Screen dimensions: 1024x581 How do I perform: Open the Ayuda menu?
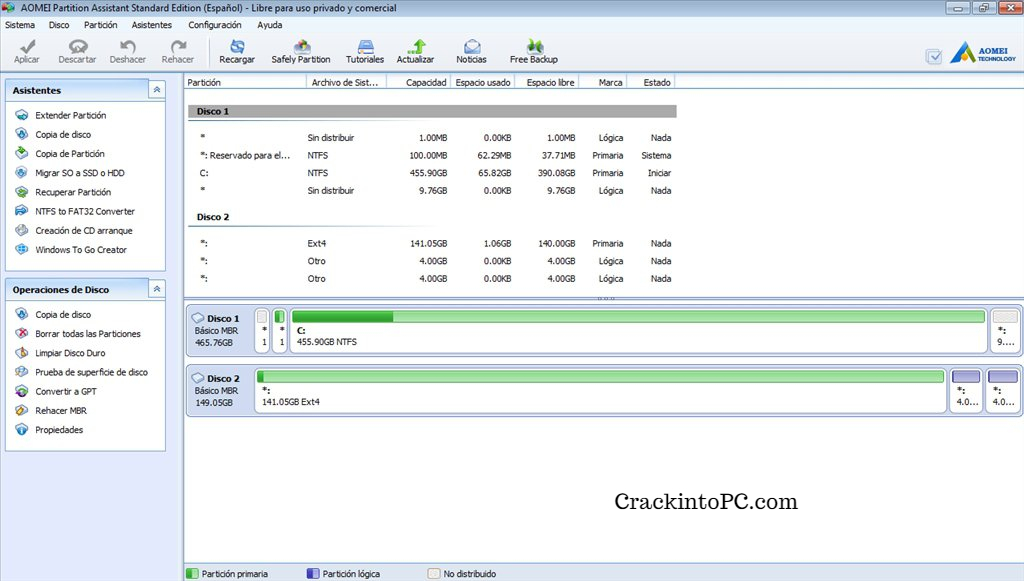(270, 25)
